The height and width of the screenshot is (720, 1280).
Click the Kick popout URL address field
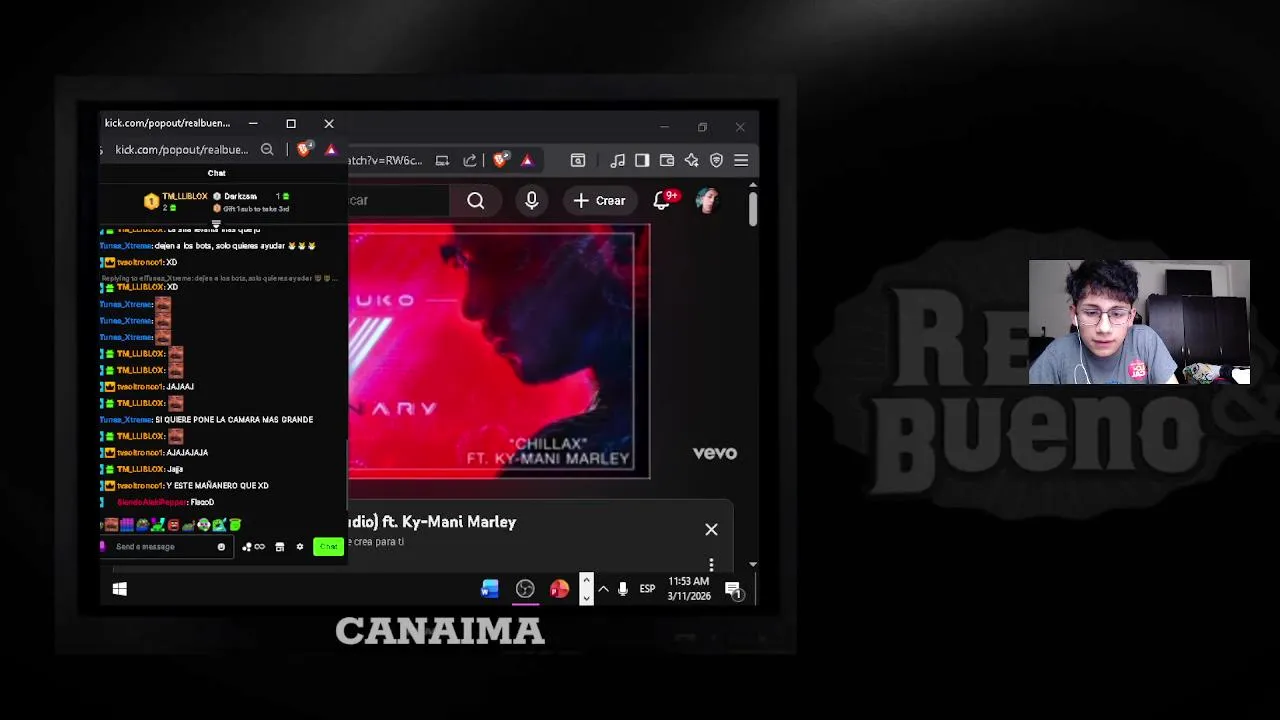[x=181, y=150]
